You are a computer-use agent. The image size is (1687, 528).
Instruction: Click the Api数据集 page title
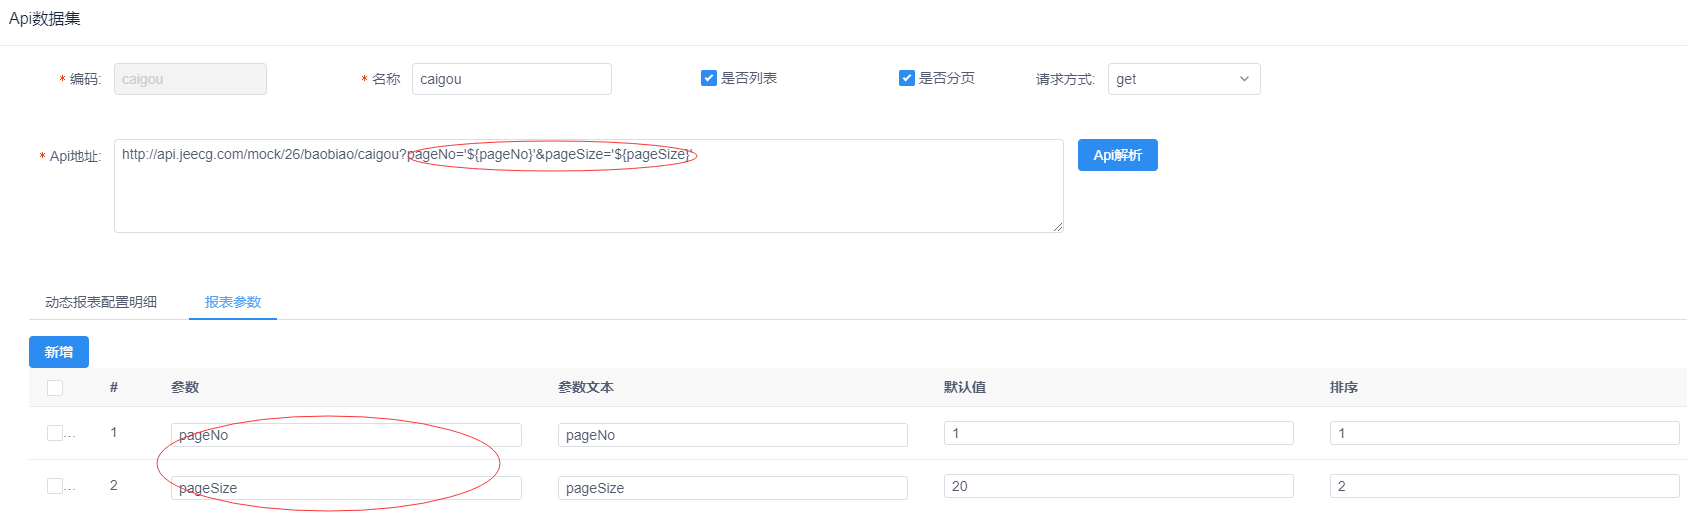pos(45,18)
